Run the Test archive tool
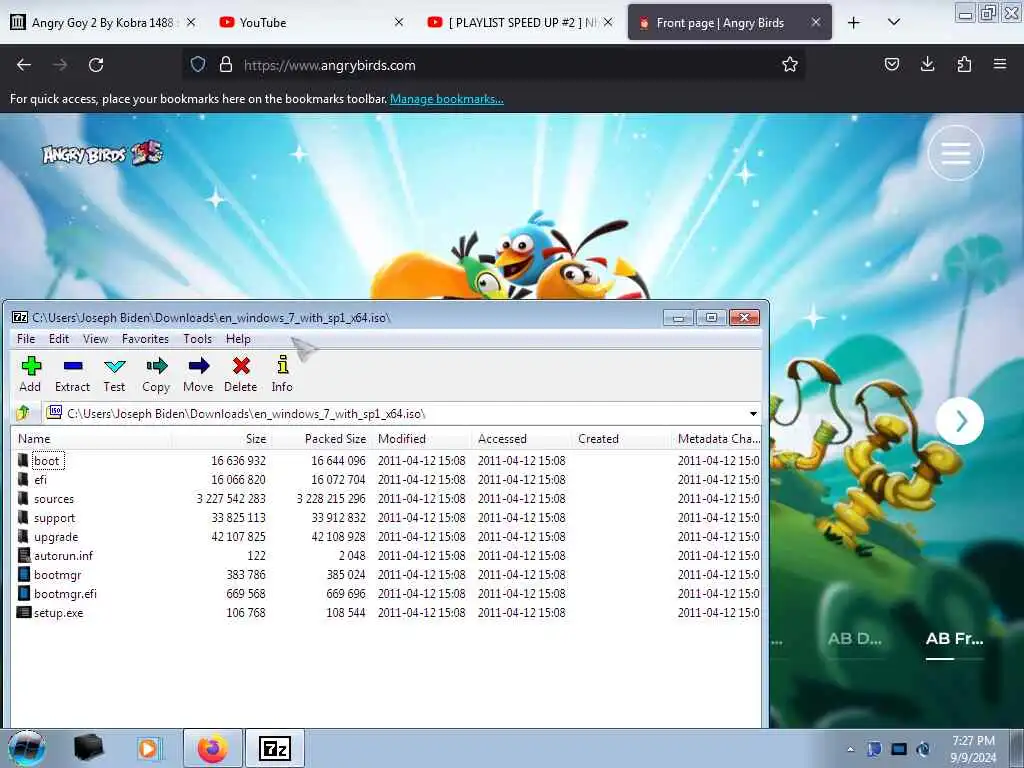 pos(114,374)
